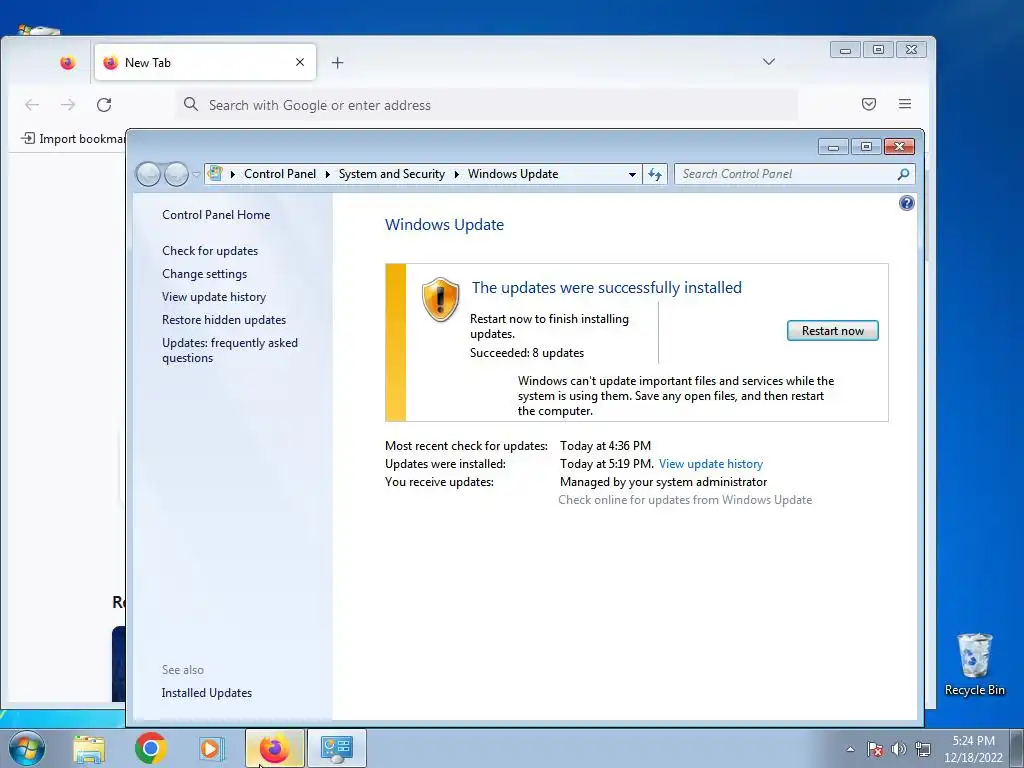This screenshot has width=1024, height=768.
Task: Click View update history link beside 5:19 PM
Action: click(711, 464)
